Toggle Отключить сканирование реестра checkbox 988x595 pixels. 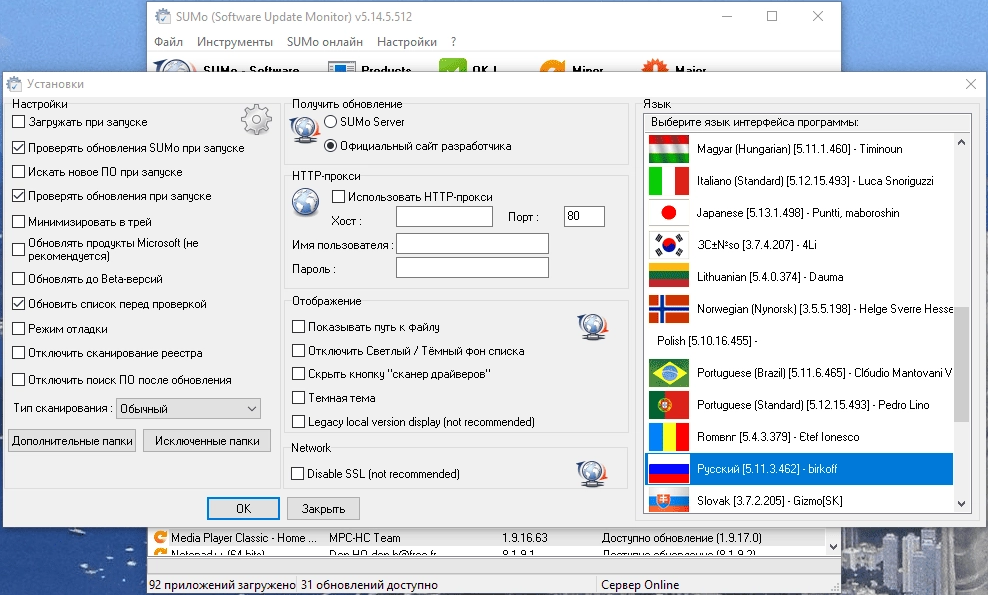coord(19,353)
